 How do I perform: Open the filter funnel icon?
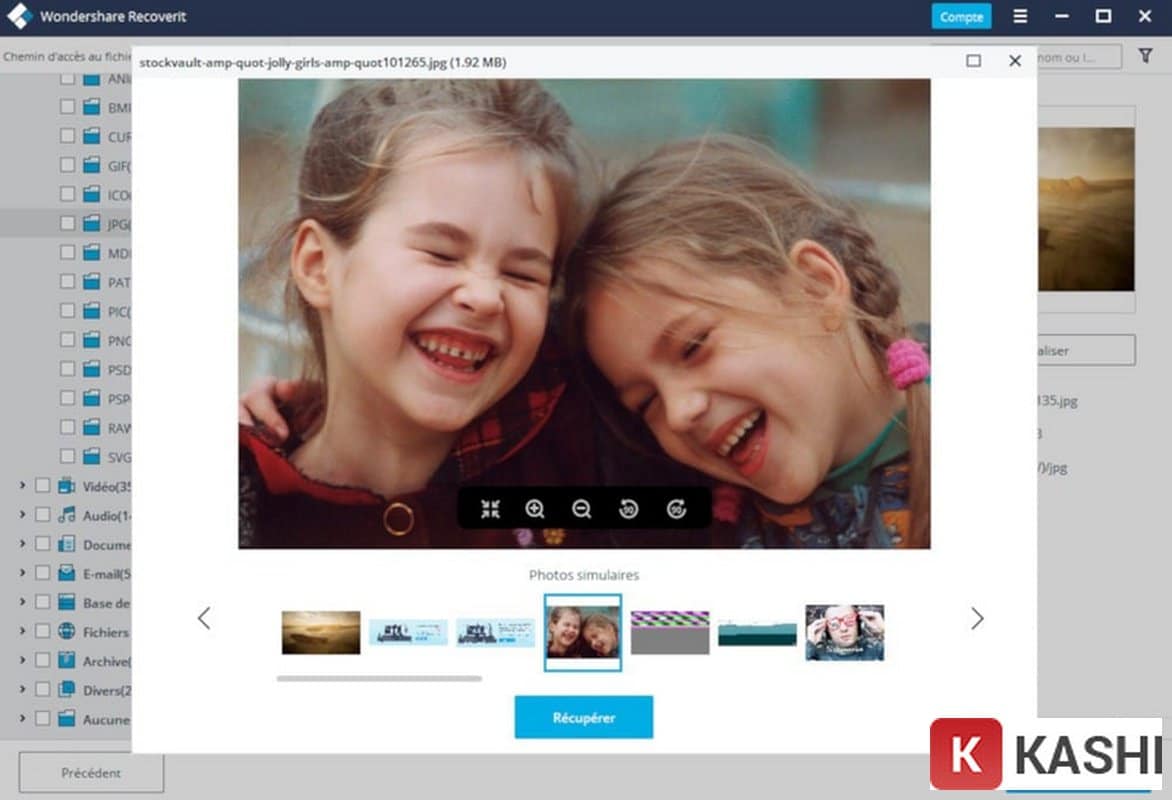pyautogui.click(x=1146, y=56)
